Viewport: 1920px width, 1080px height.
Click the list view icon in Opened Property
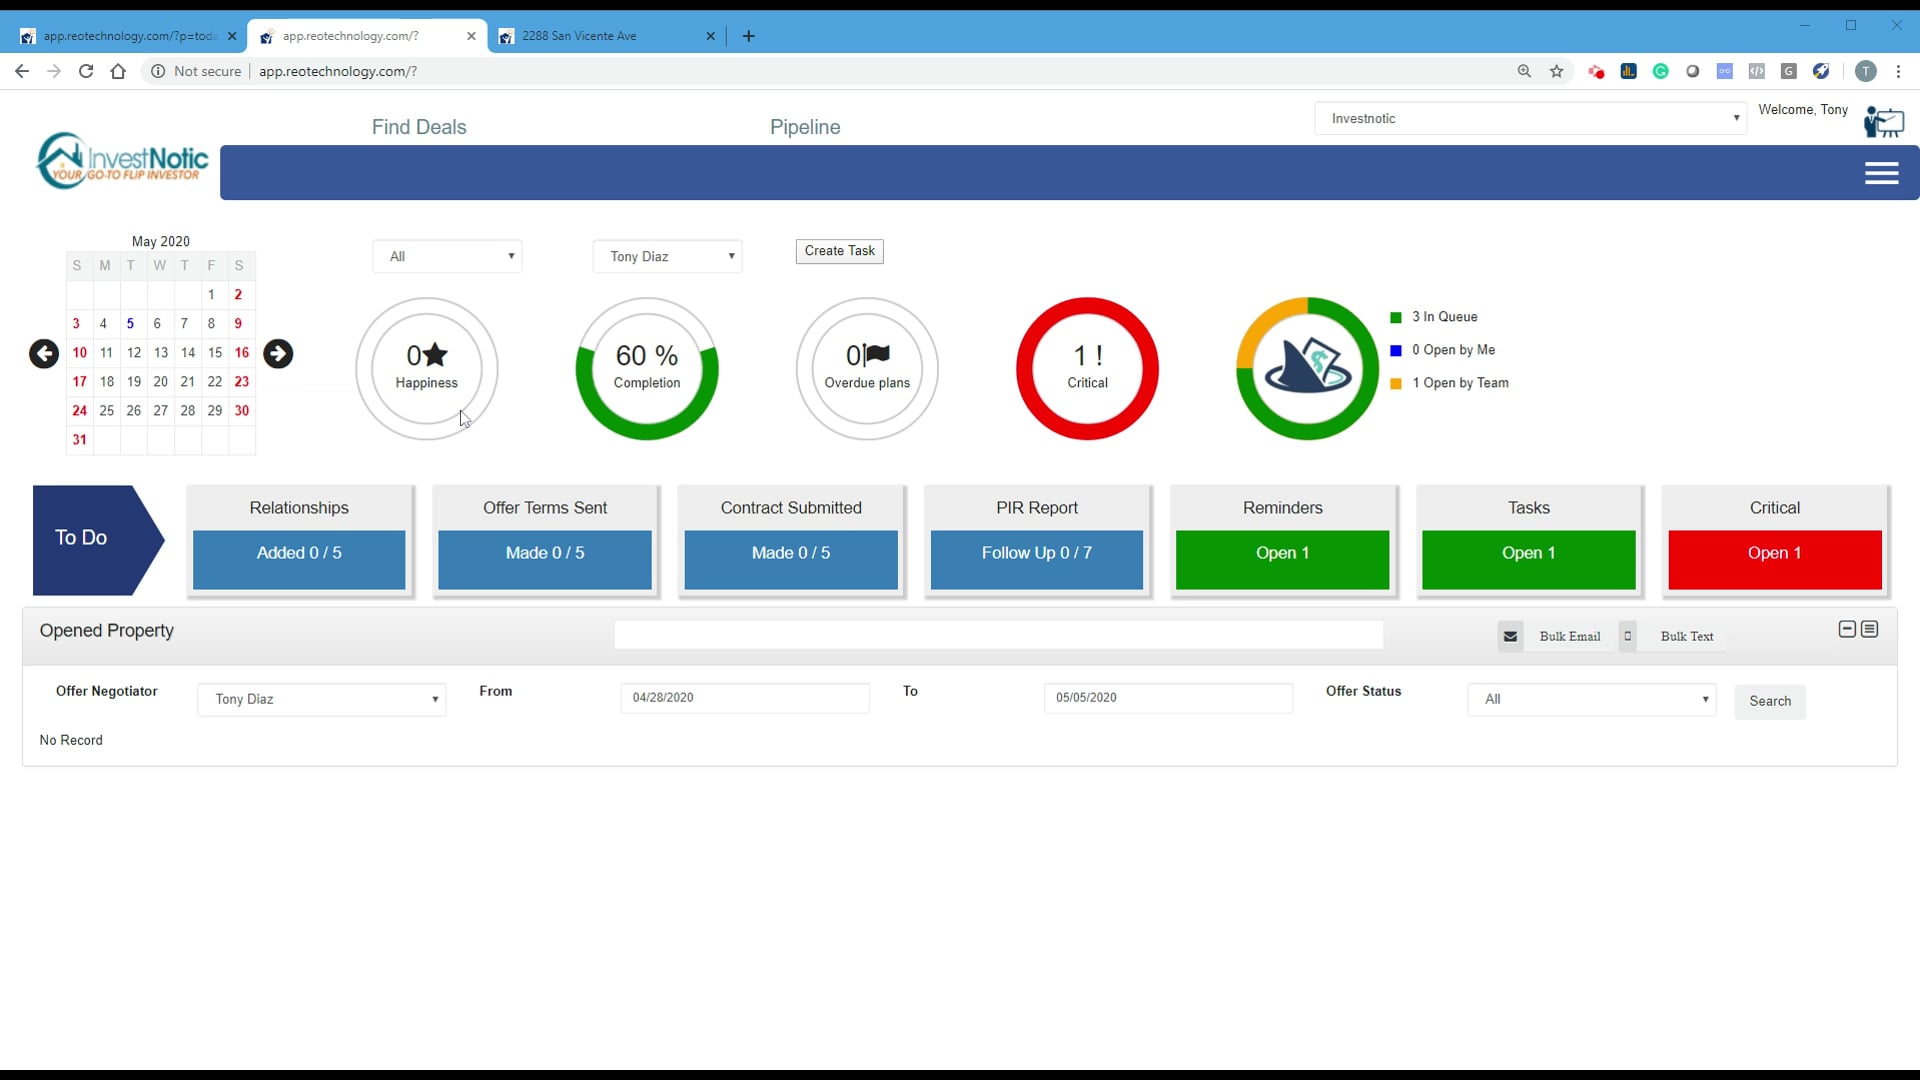(1870, 629)
